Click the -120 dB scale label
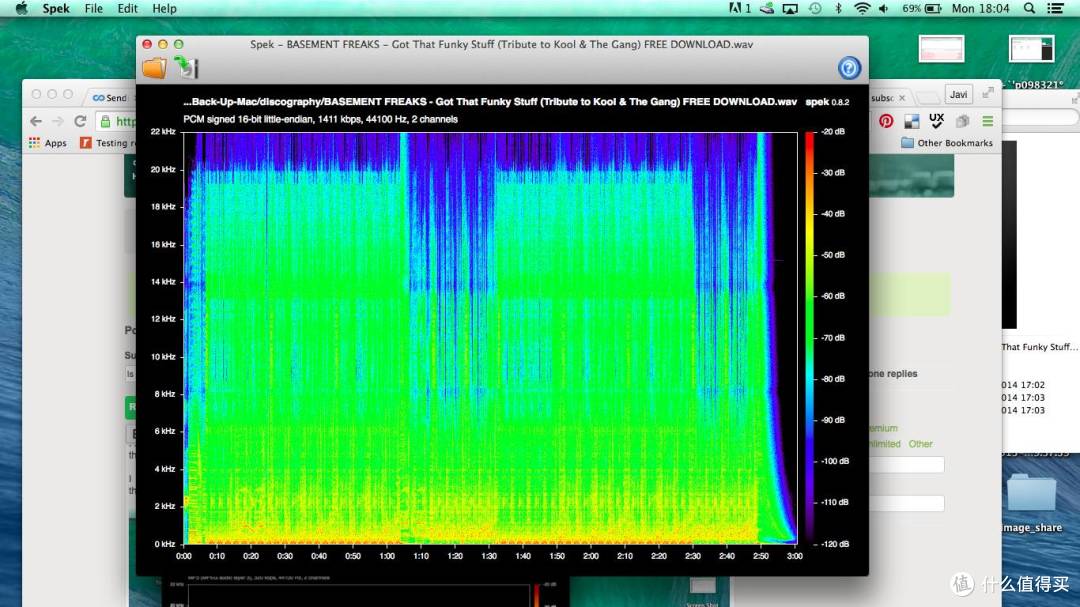 coord(834,544)
